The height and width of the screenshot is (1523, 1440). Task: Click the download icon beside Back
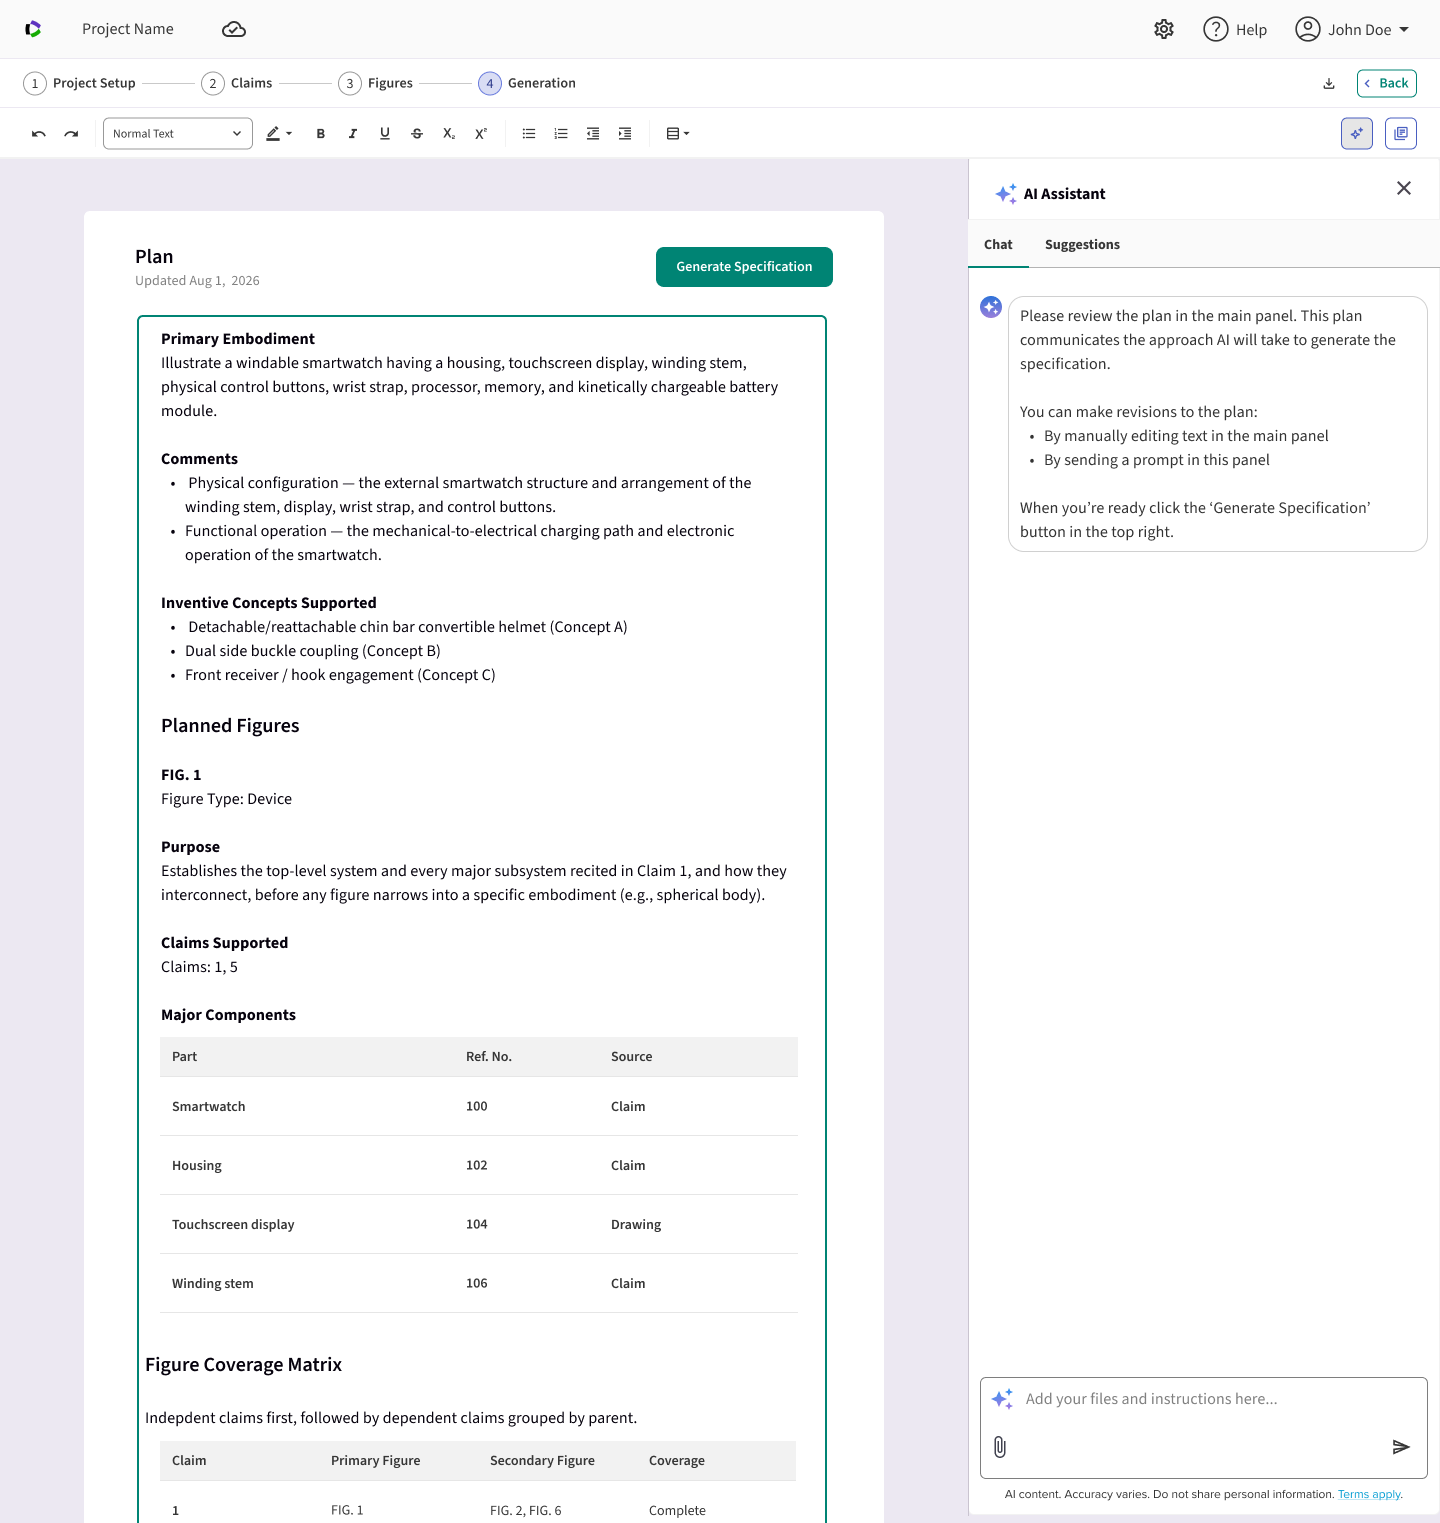coord(1329,84)
